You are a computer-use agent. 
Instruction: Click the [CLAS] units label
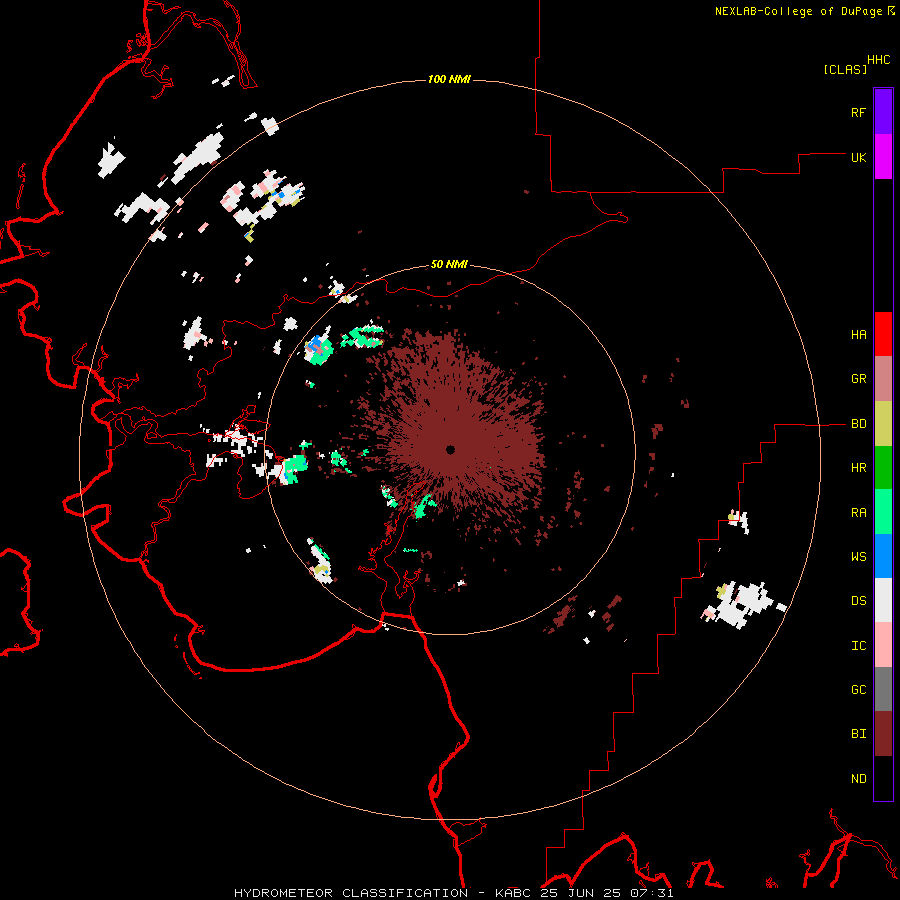pos(845,69)
